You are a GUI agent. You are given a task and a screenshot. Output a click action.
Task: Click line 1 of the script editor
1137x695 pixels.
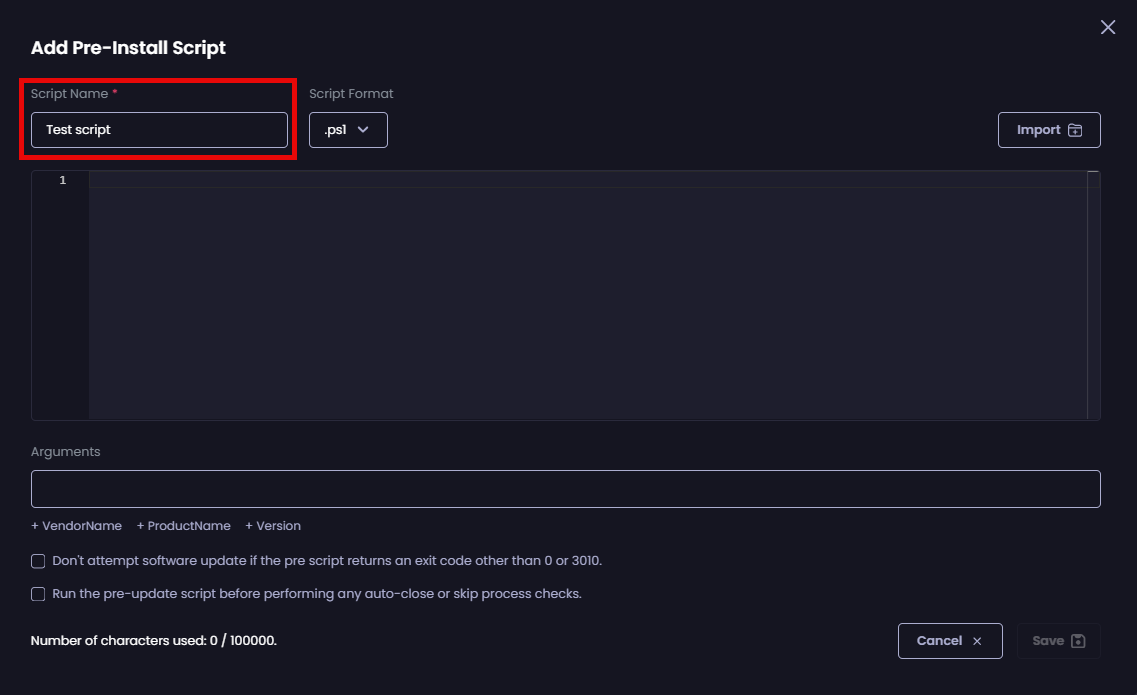(300, 180)
